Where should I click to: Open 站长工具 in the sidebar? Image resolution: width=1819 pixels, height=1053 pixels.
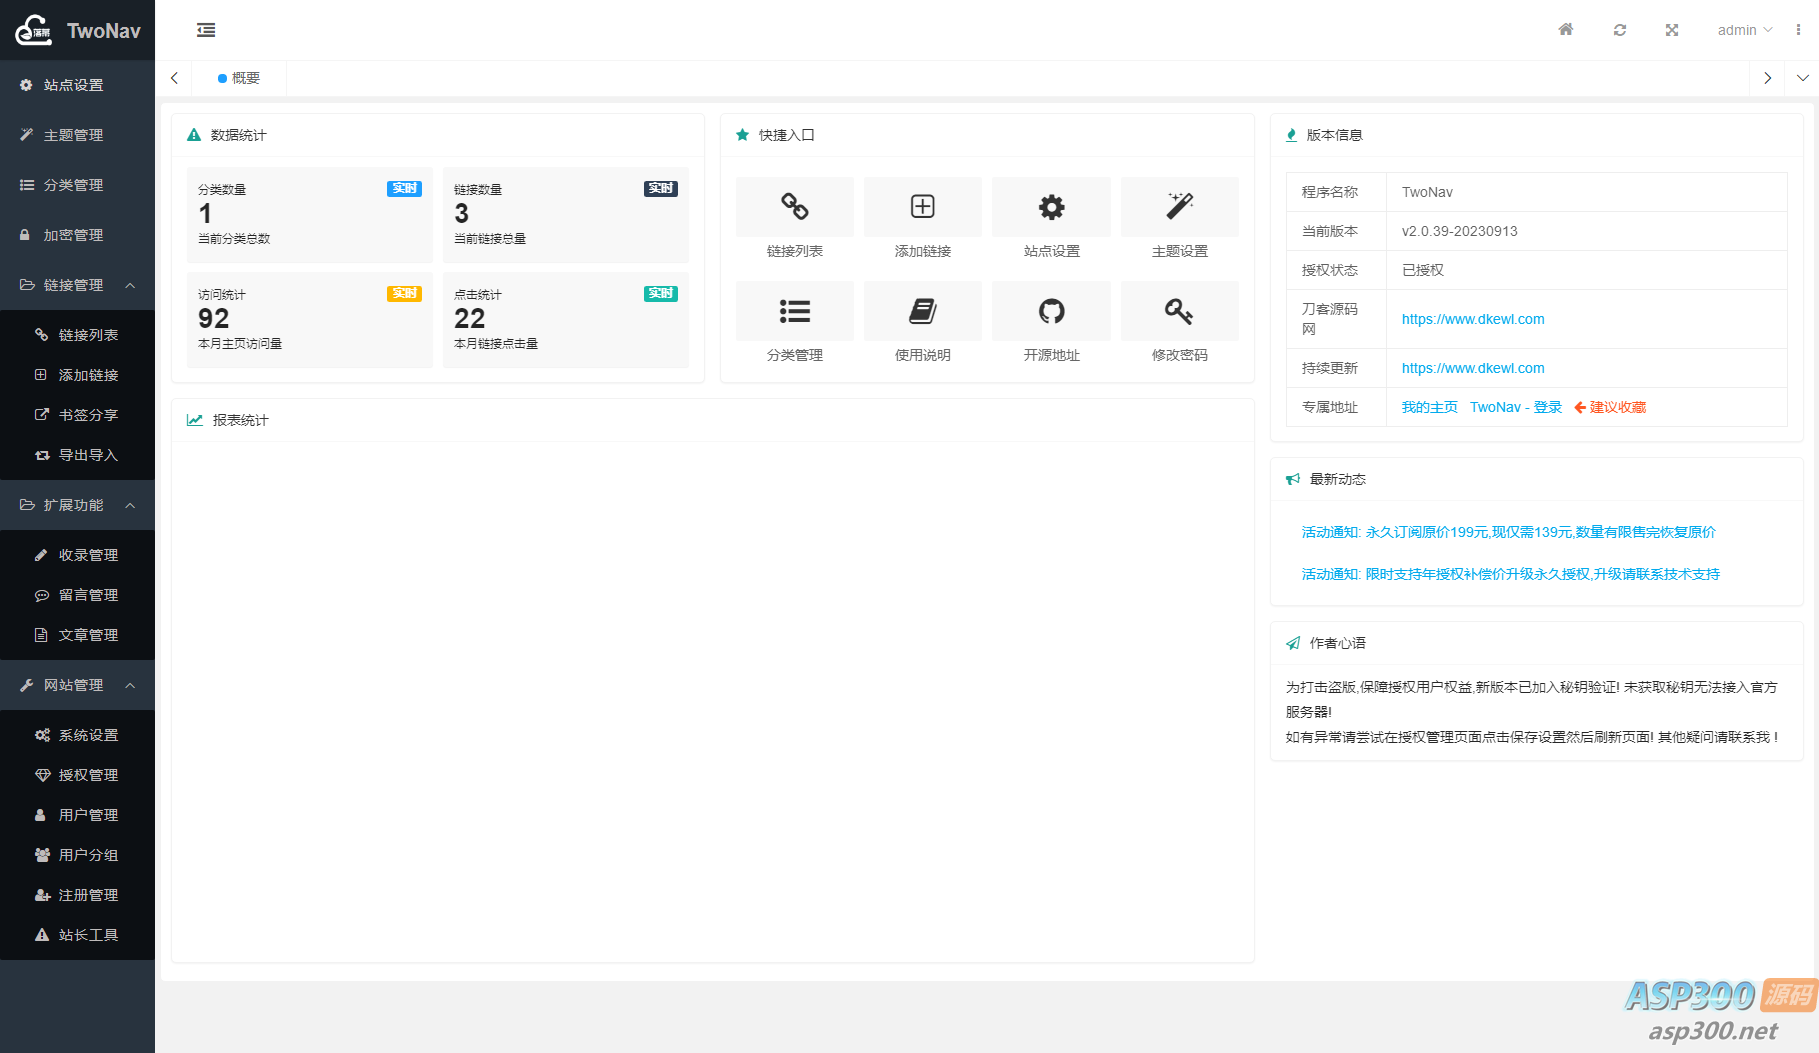coord(77,935)
